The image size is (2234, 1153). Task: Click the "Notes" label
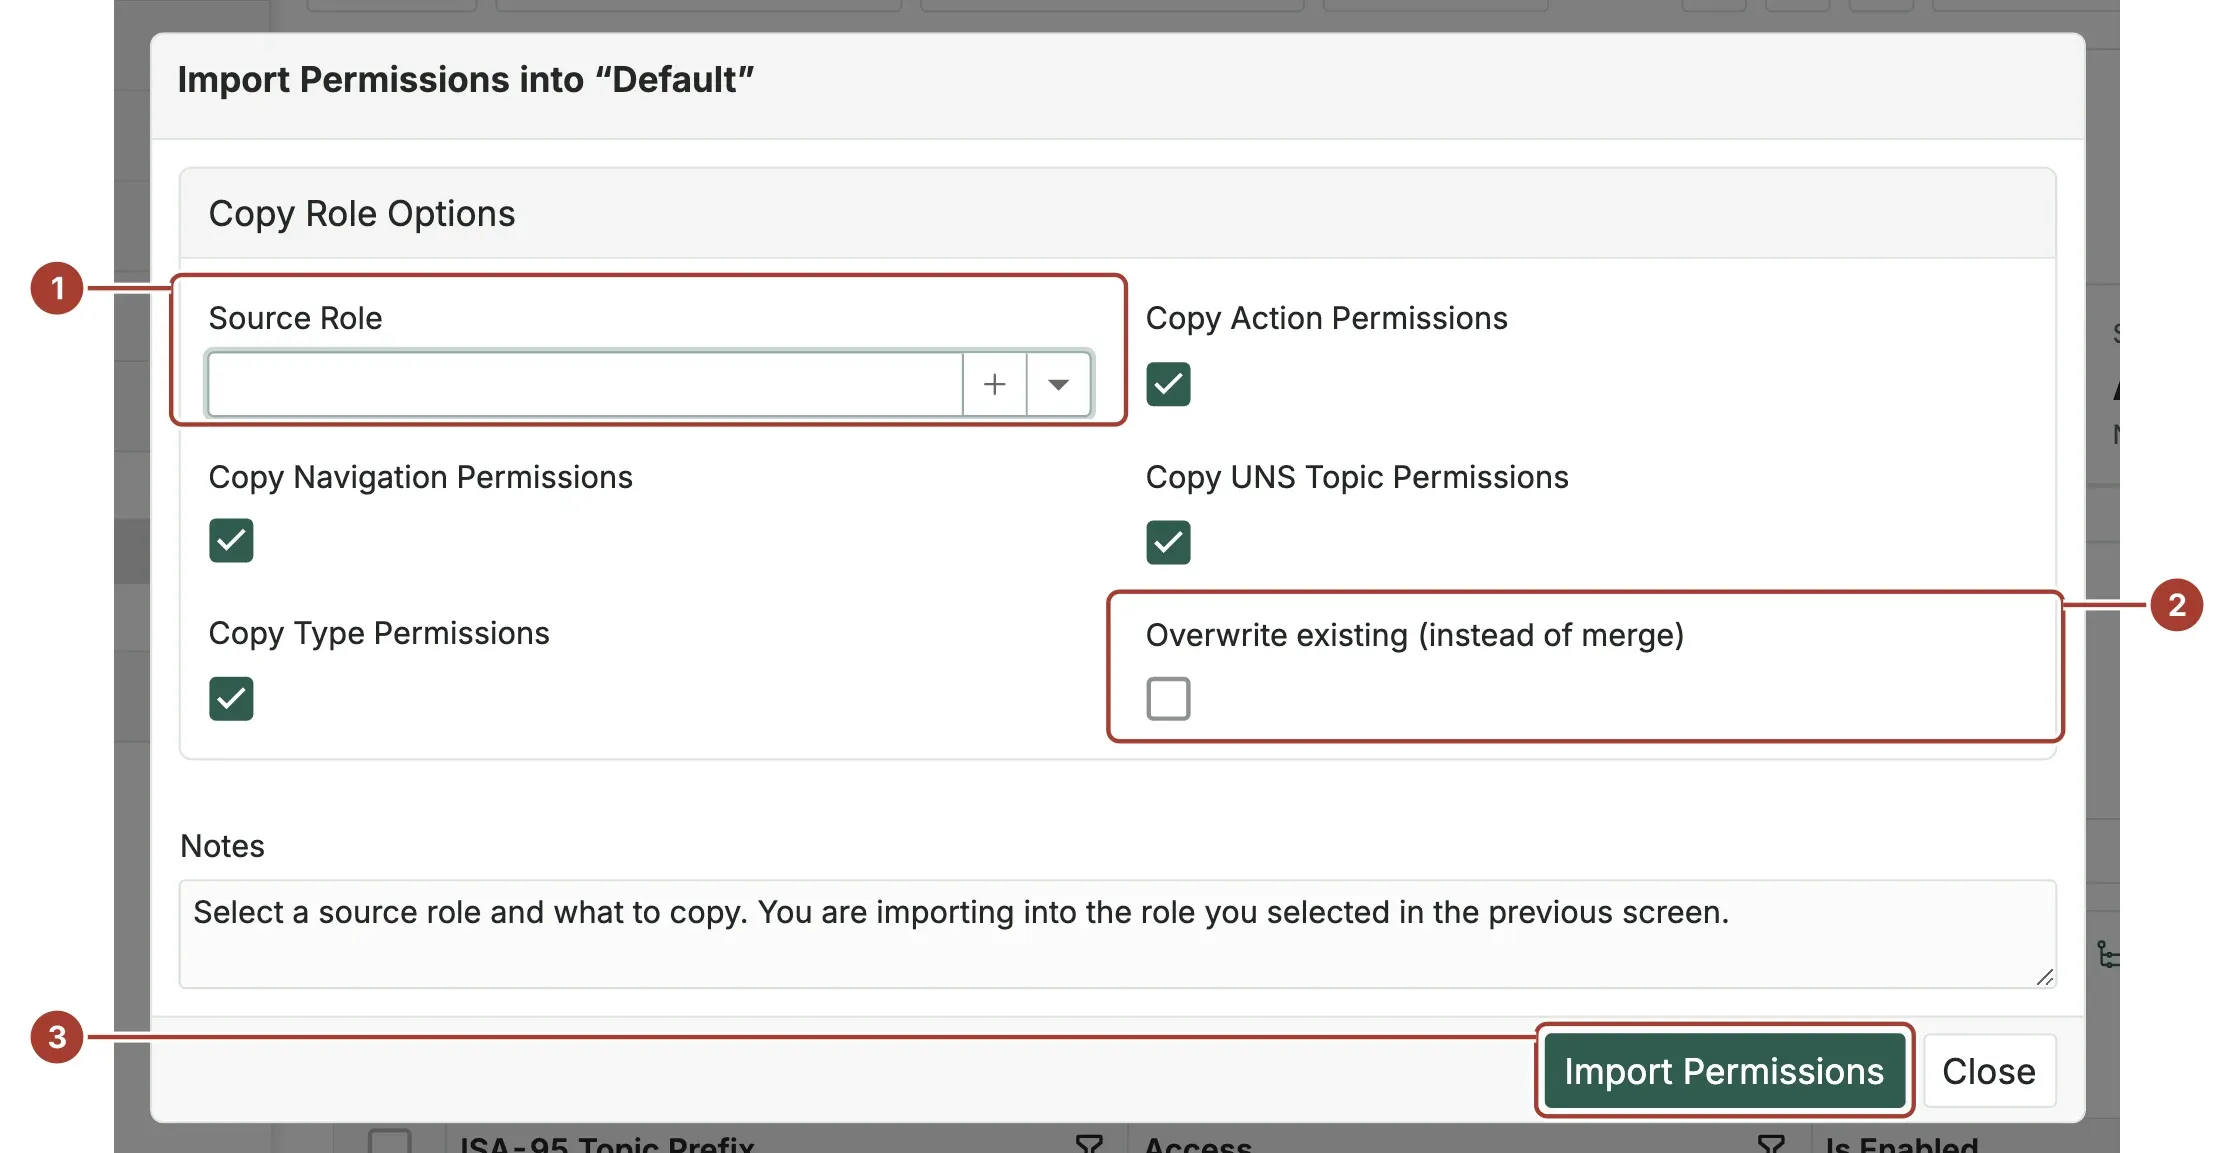222,846
